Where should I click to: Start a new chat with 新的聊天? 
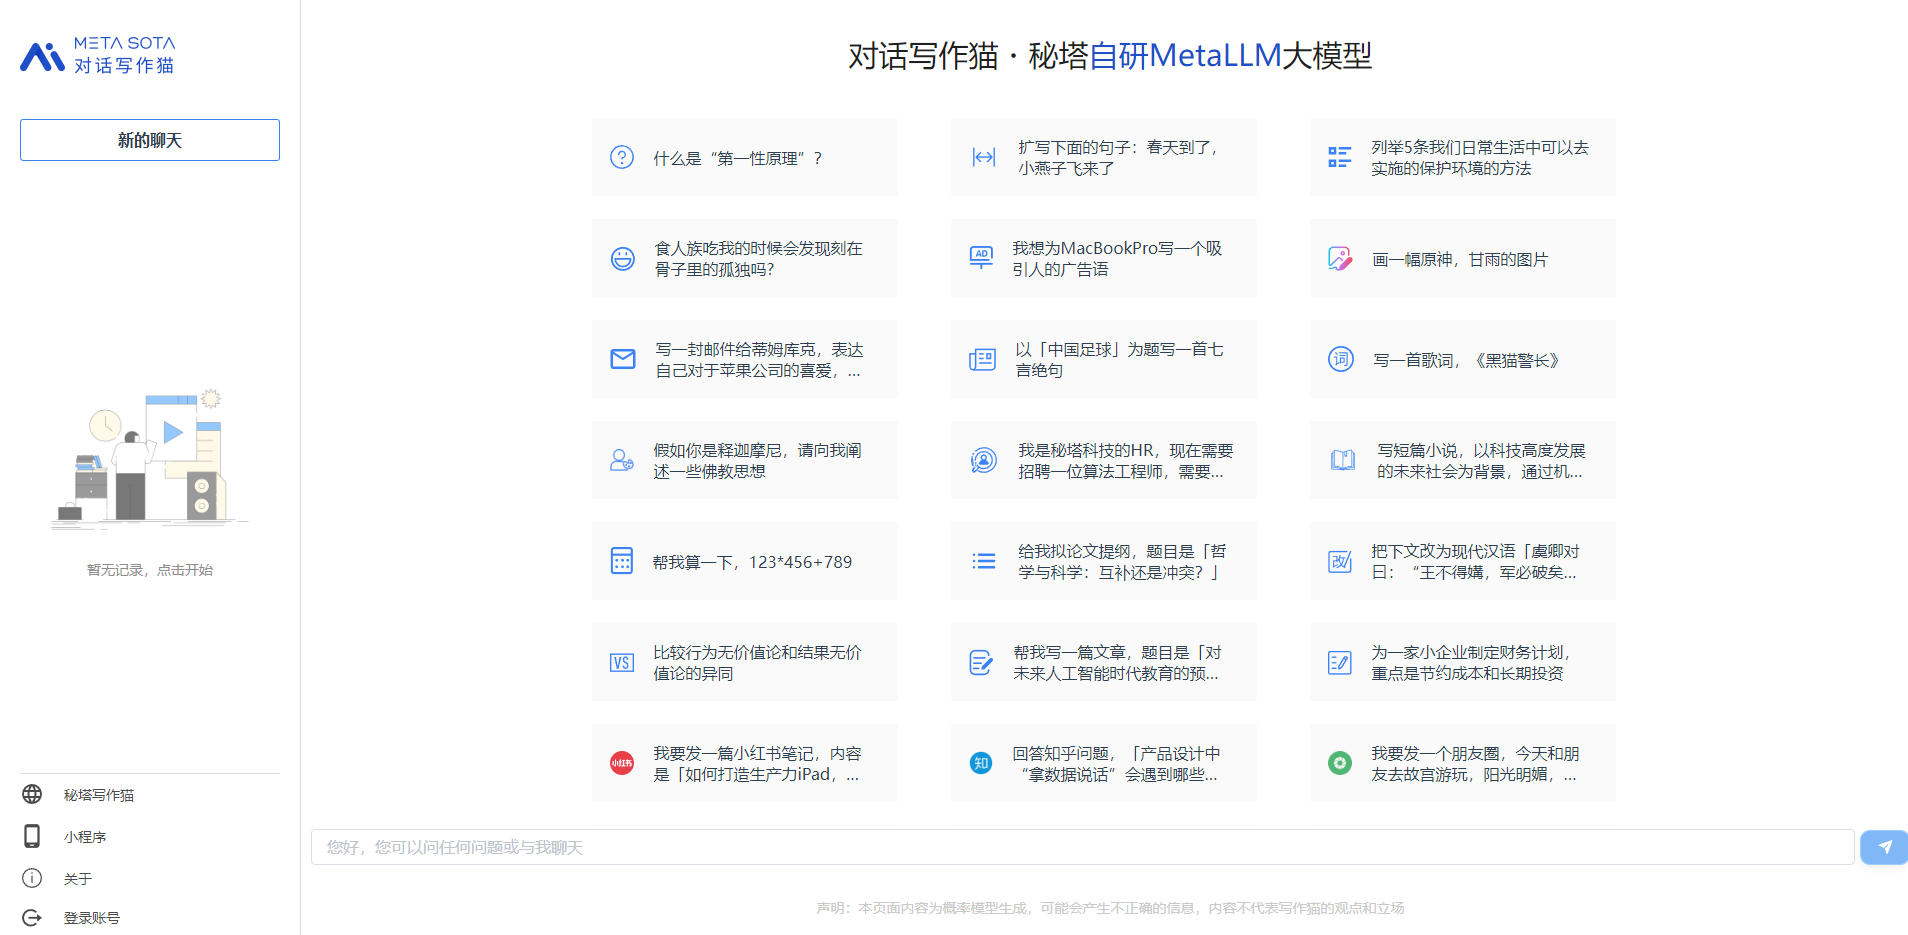(x=150, y=140)
